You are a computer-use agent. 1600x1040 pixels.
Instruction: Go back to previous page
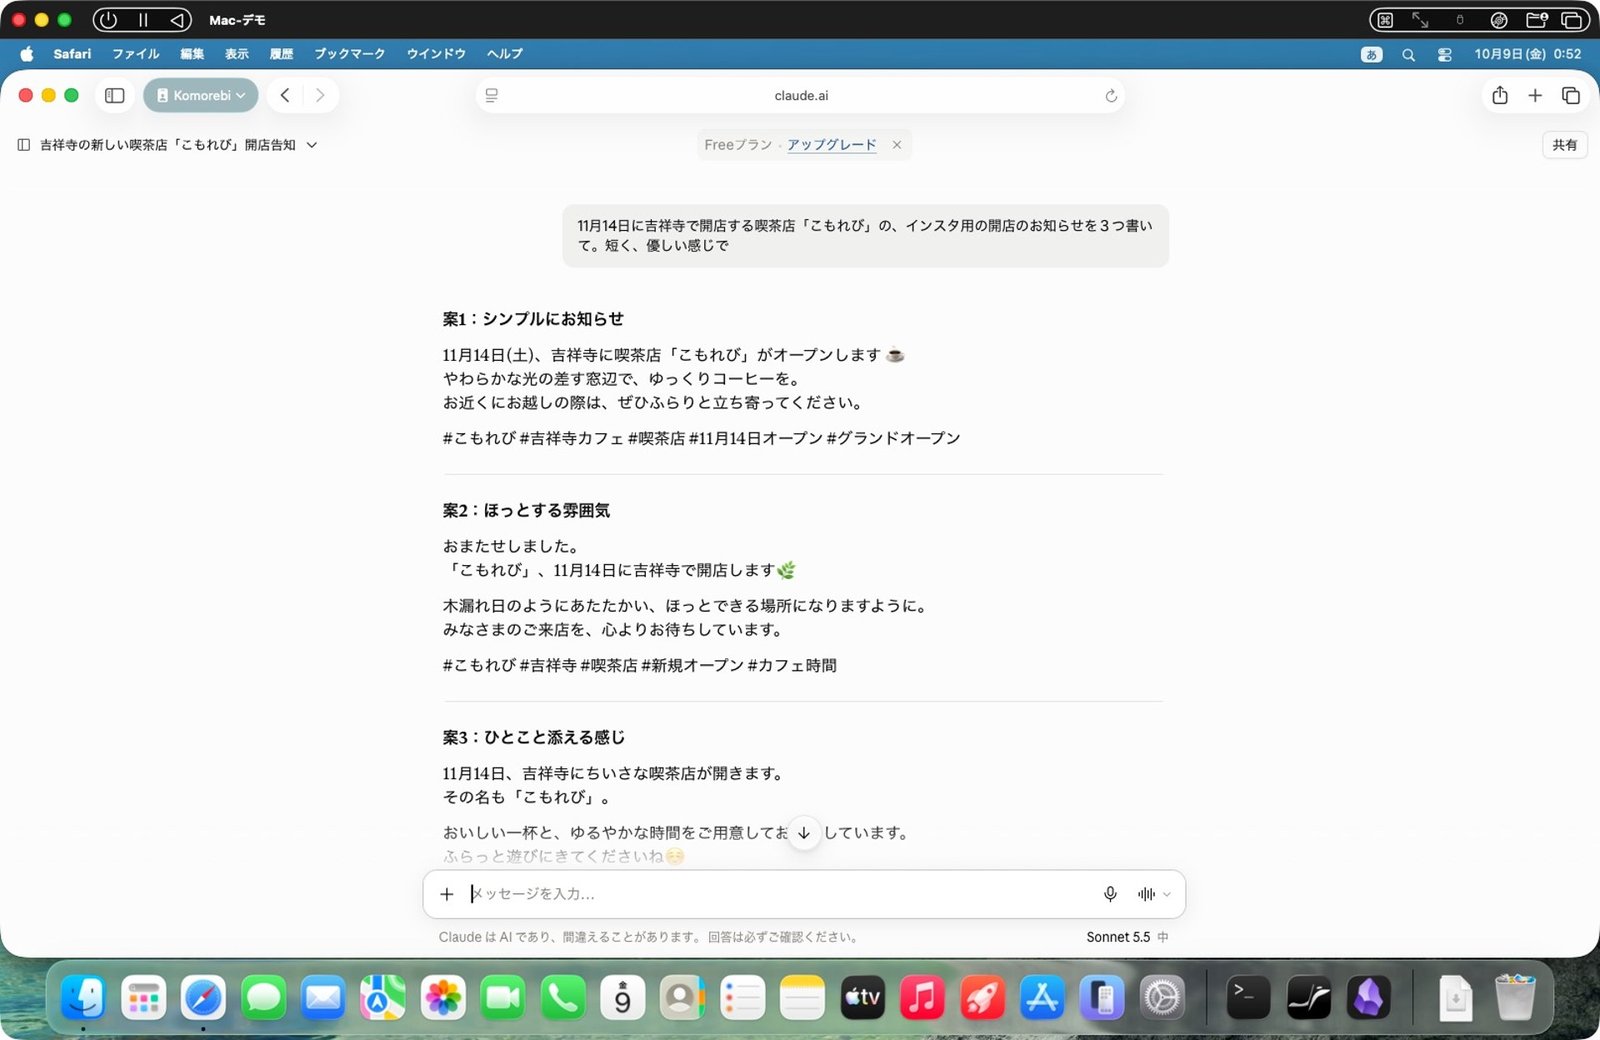coord(285,96)
